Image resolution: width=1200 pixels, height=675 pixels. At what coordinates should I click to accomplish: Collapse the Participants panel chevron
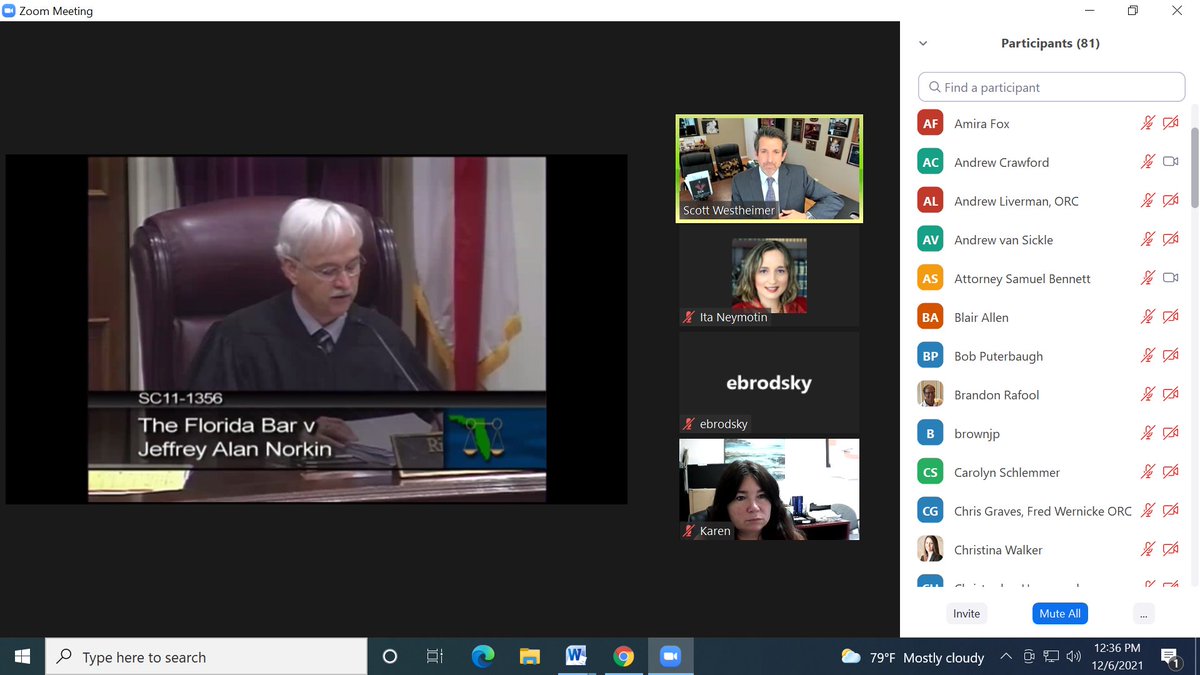point(923,43)
